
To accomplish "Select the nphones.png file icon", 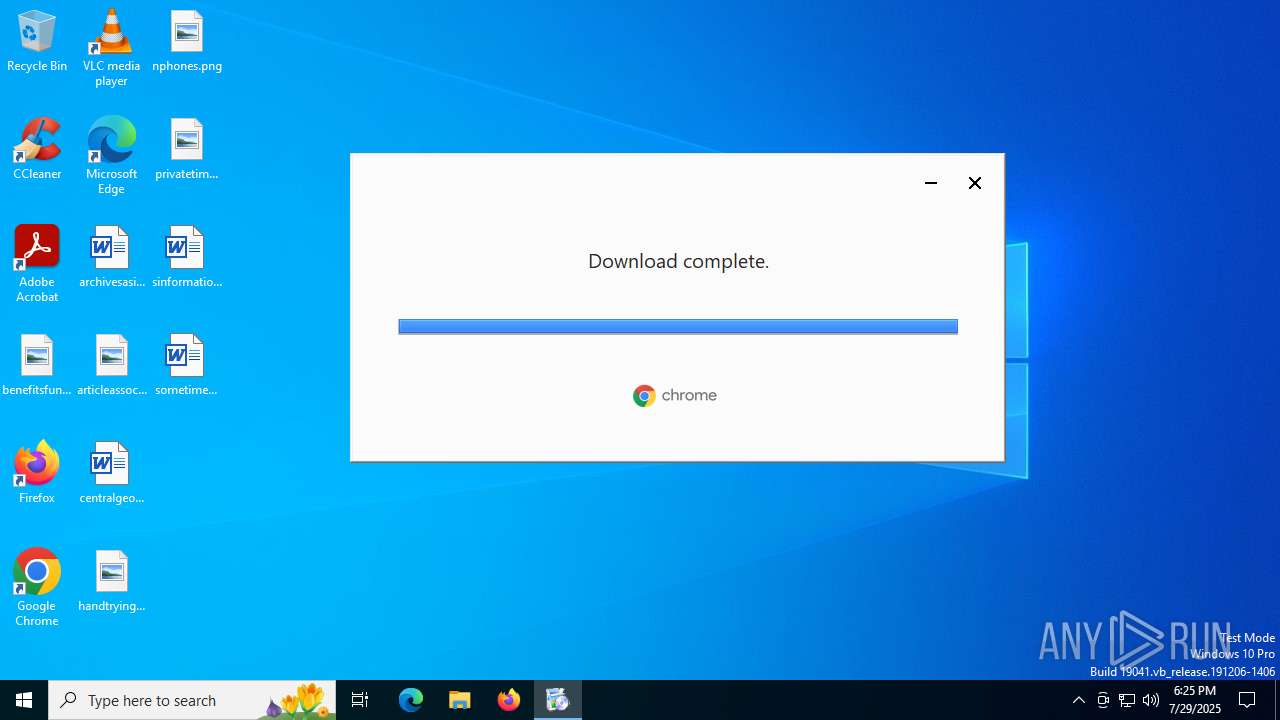I will tap(187, 42).
